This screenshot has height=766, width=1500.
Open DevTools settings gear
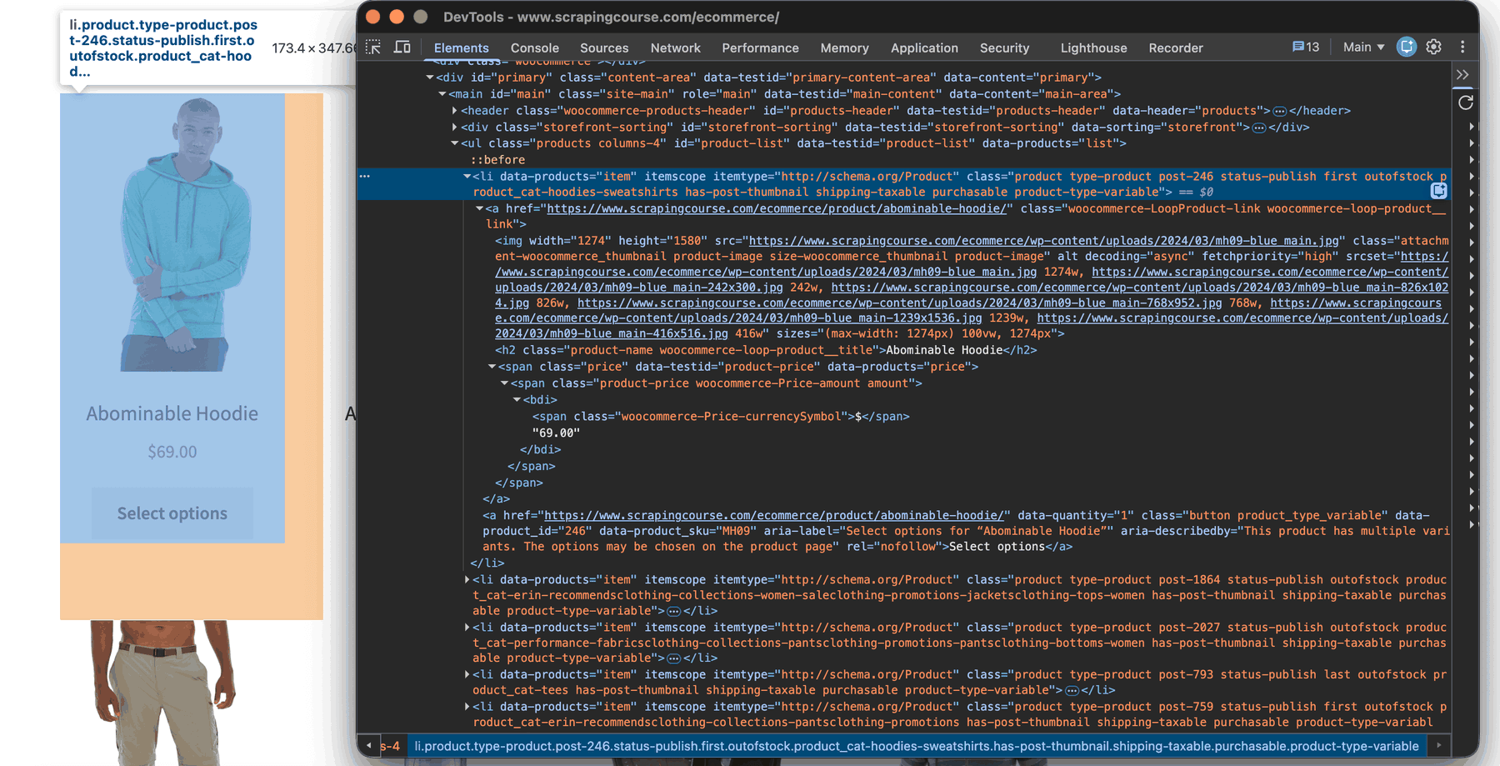coord(1434,47)
